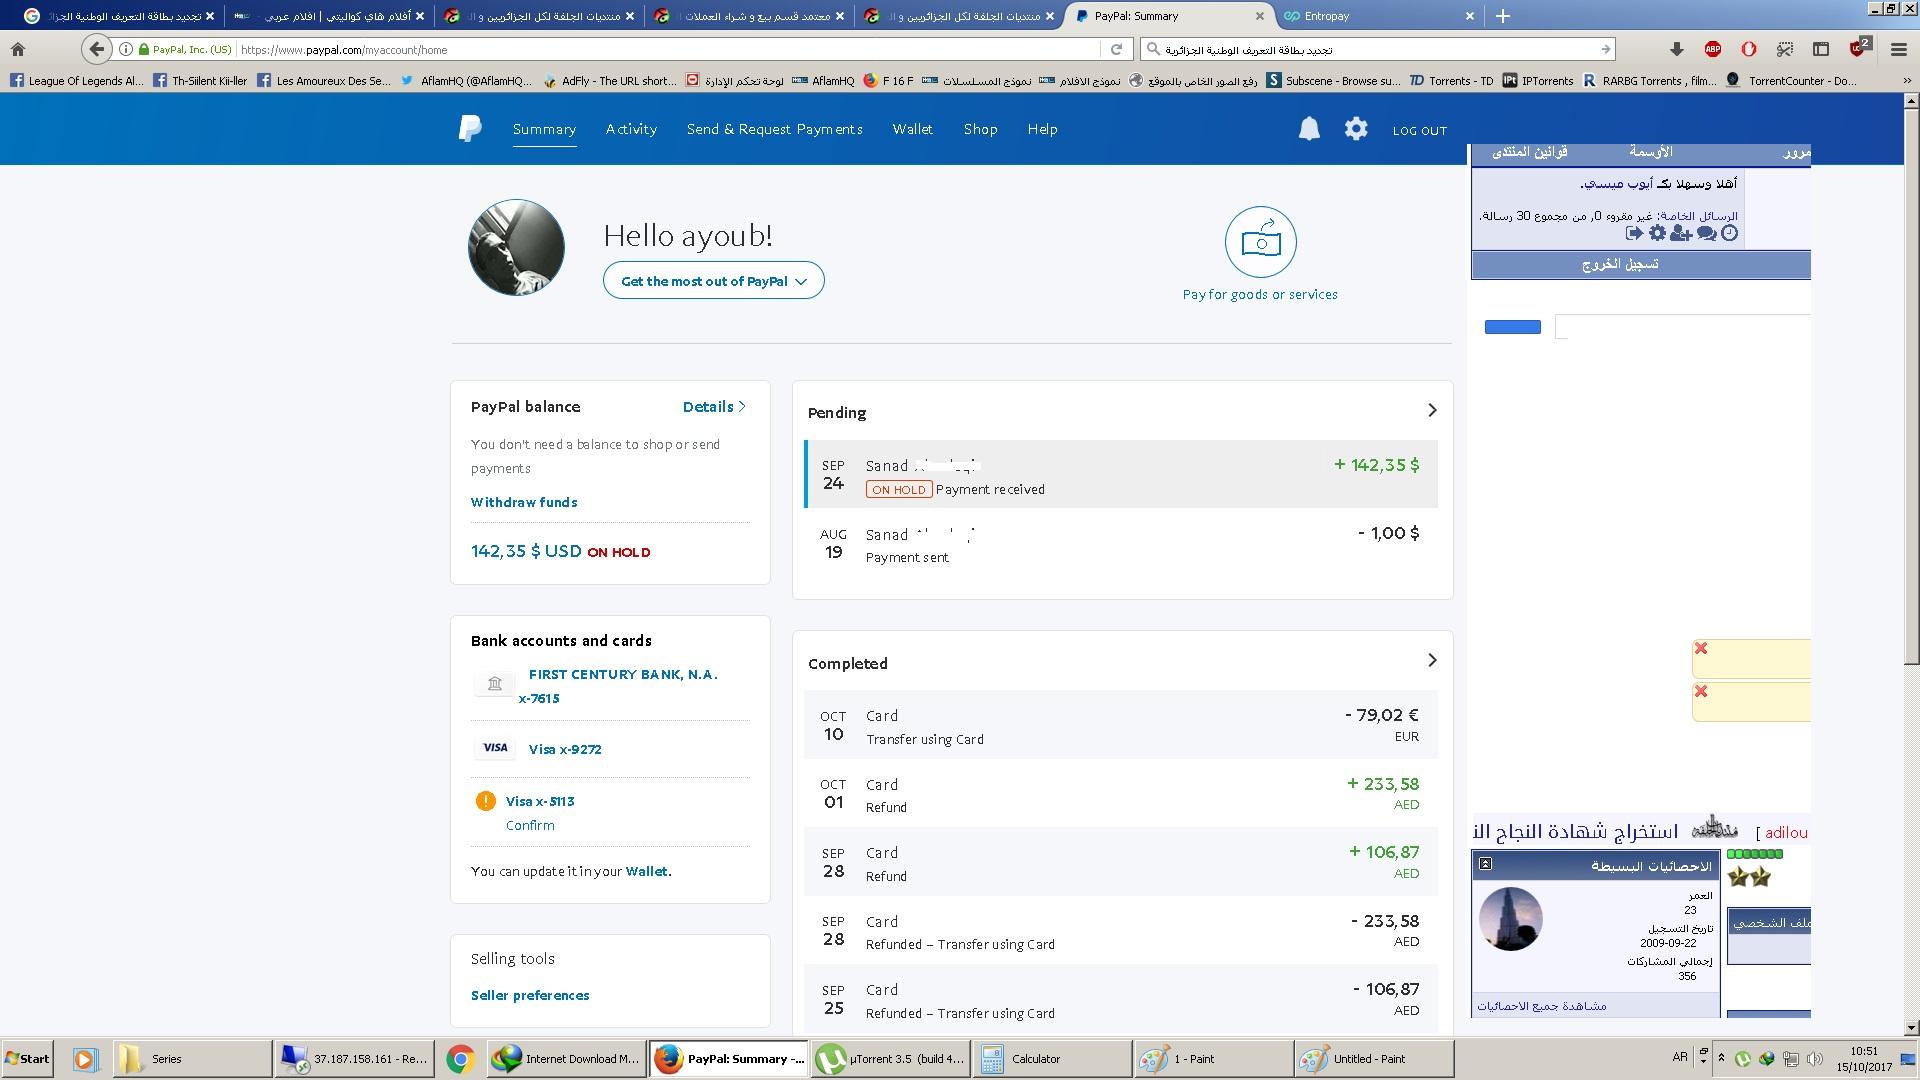Open the Firefox hamburger menu

(x=1899, y=49)
